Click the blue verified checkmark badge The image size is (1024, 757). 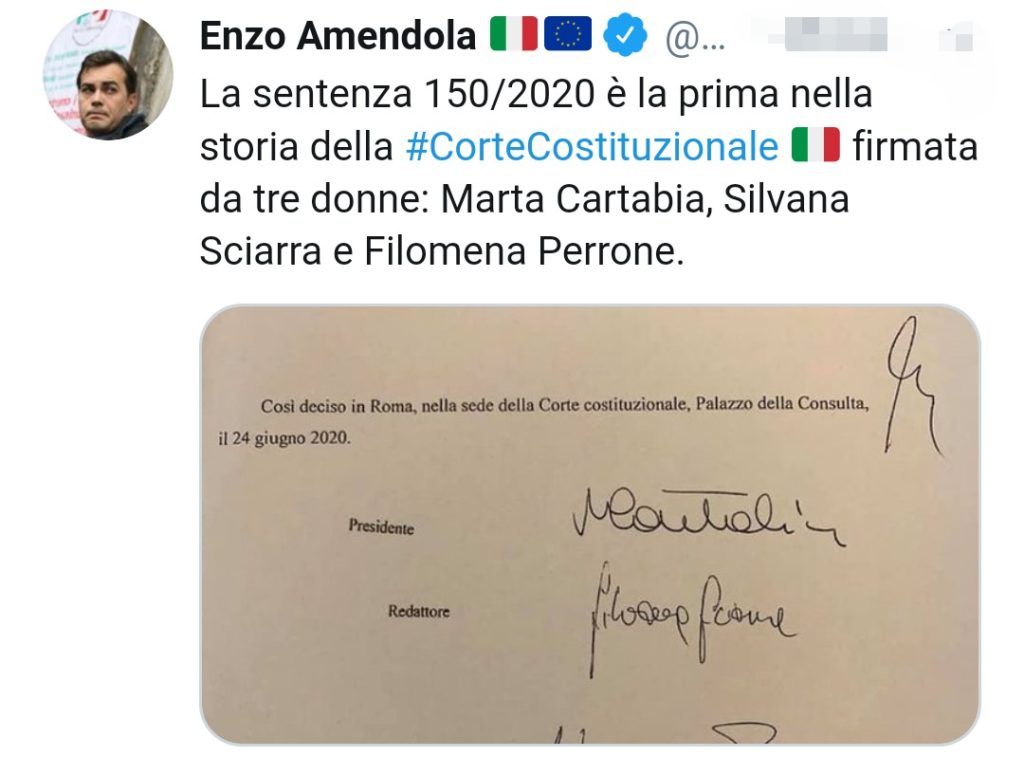click(625, 35)
